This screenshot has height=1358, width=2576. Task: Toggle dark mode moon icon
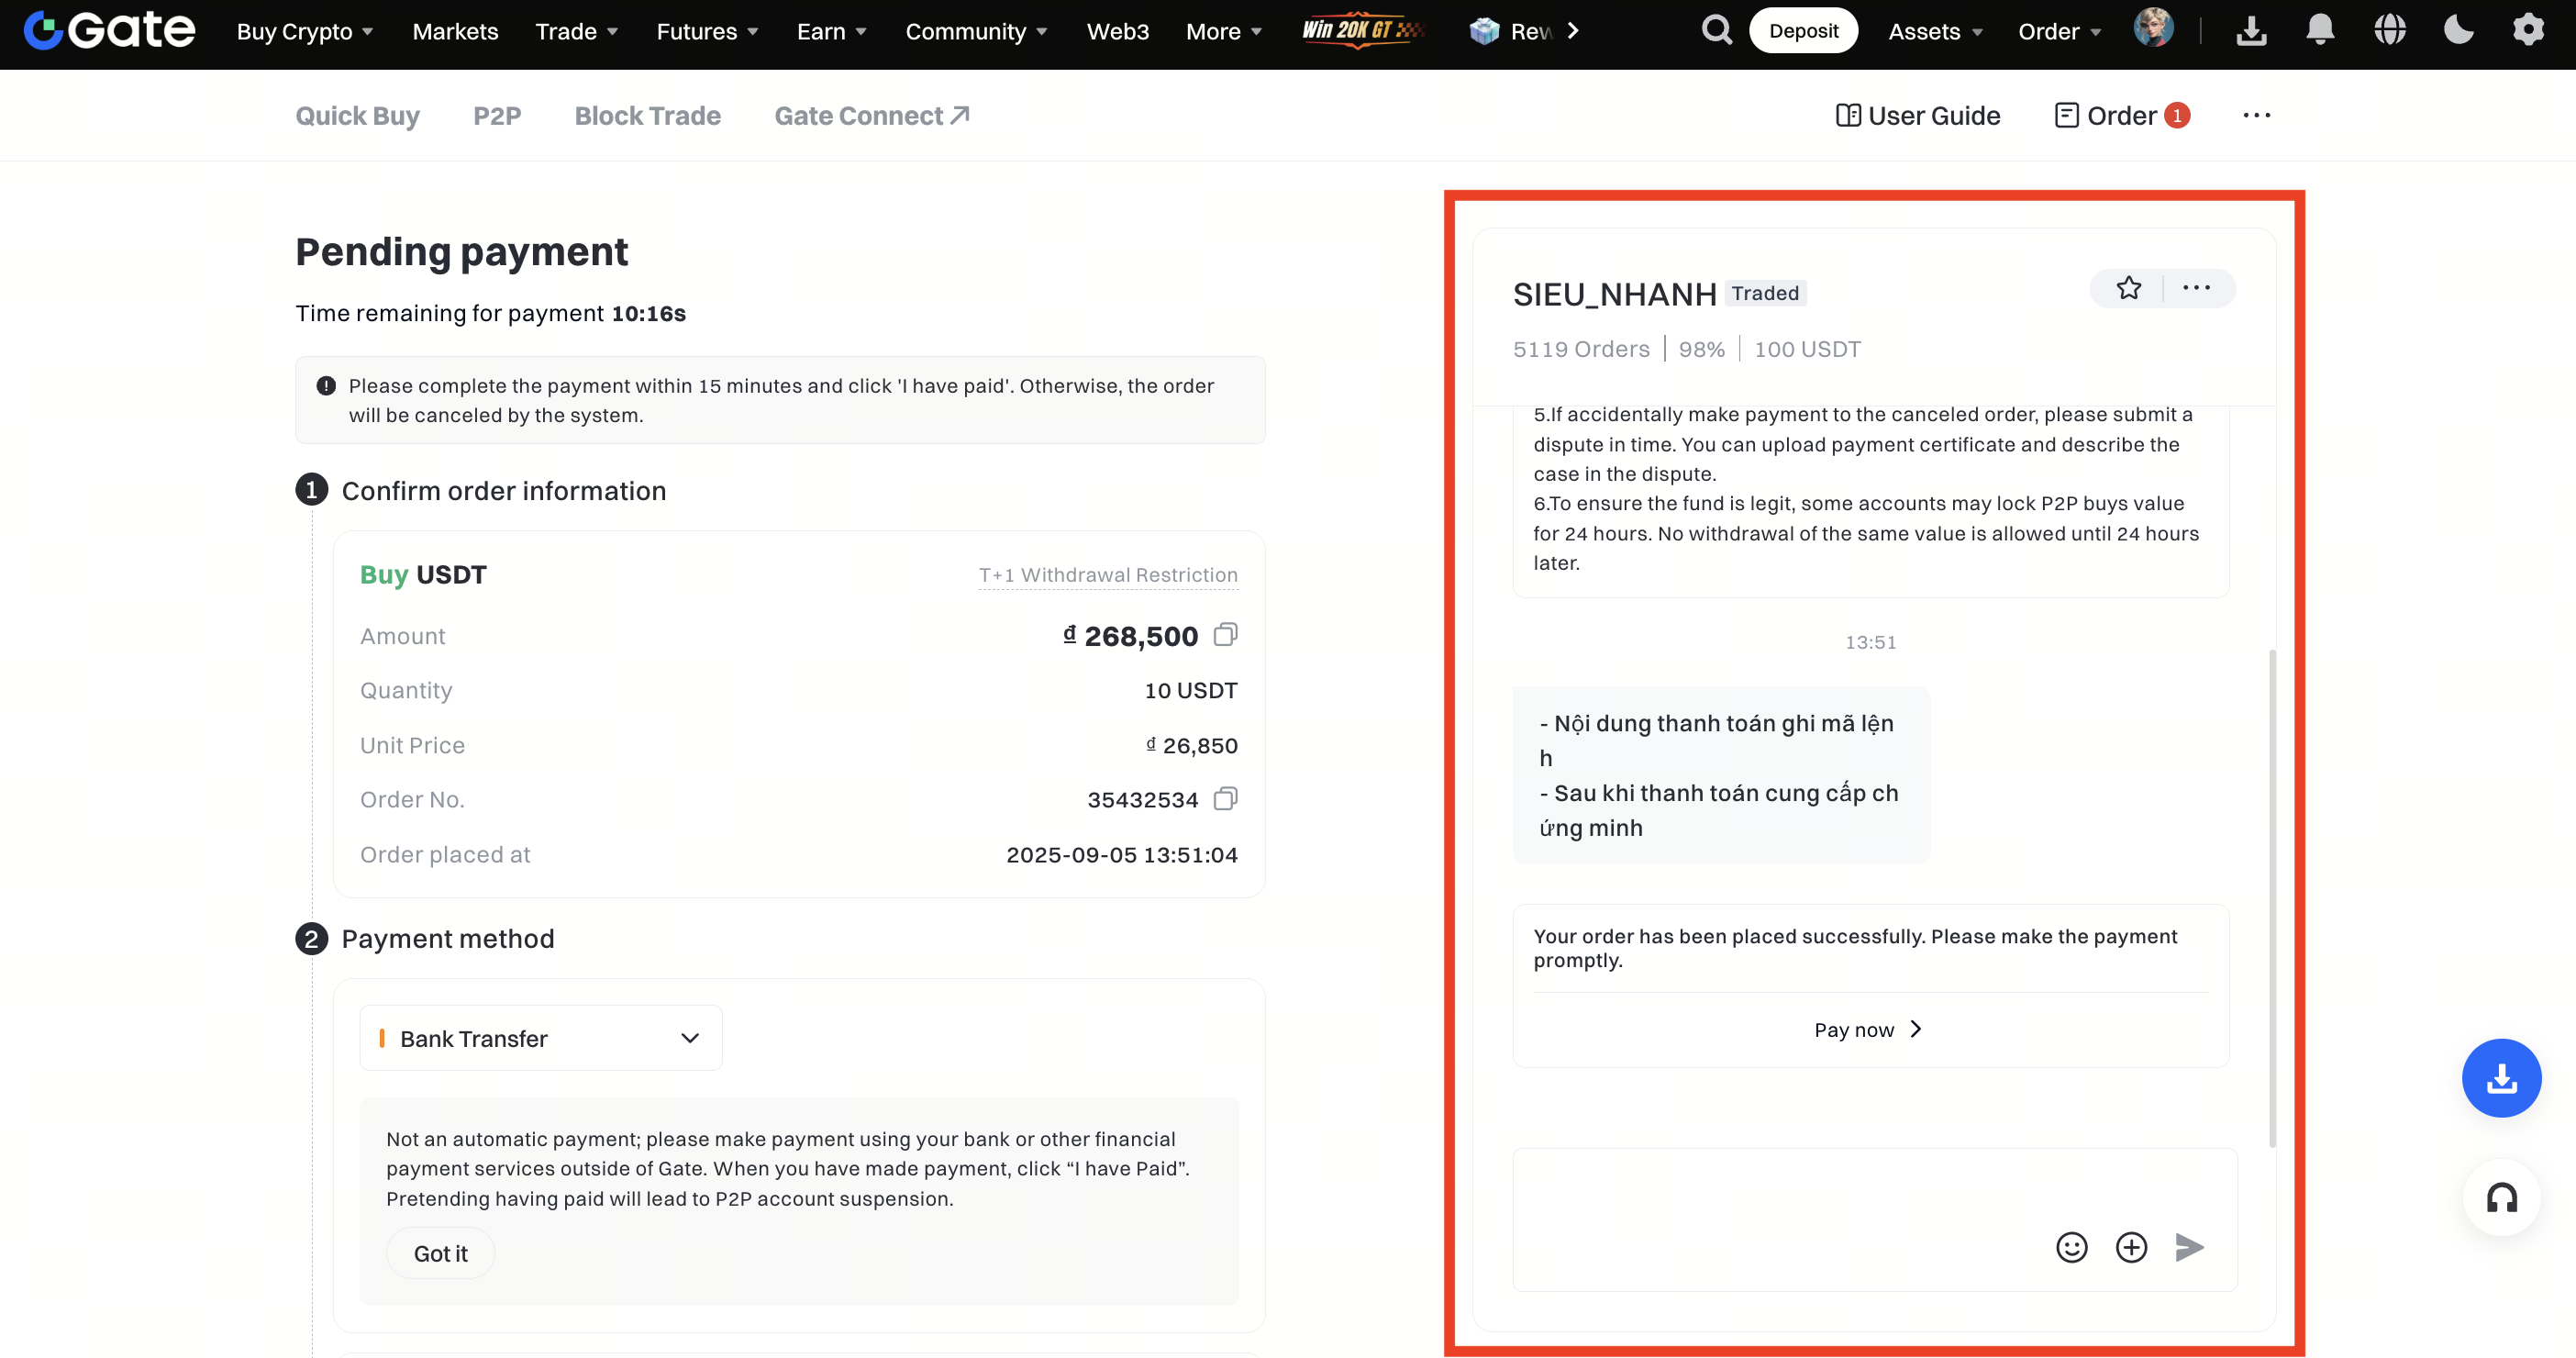coord(2458,30)
